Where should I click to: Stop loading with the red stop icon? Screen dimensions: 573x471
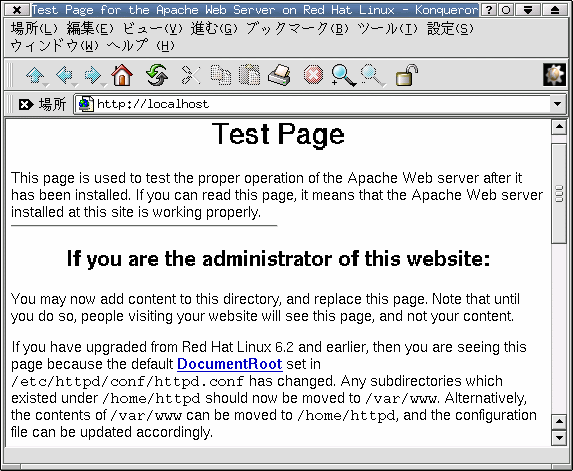pos(313,75)
